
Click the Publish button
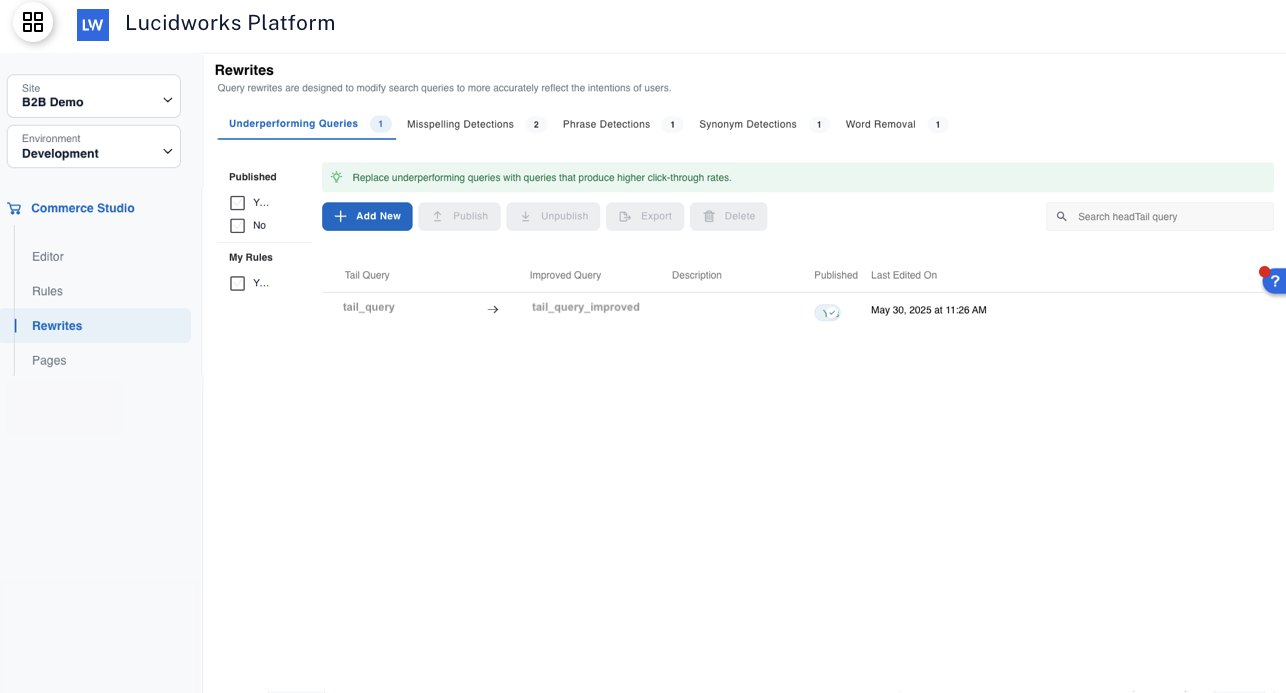[x=460, y=216]
